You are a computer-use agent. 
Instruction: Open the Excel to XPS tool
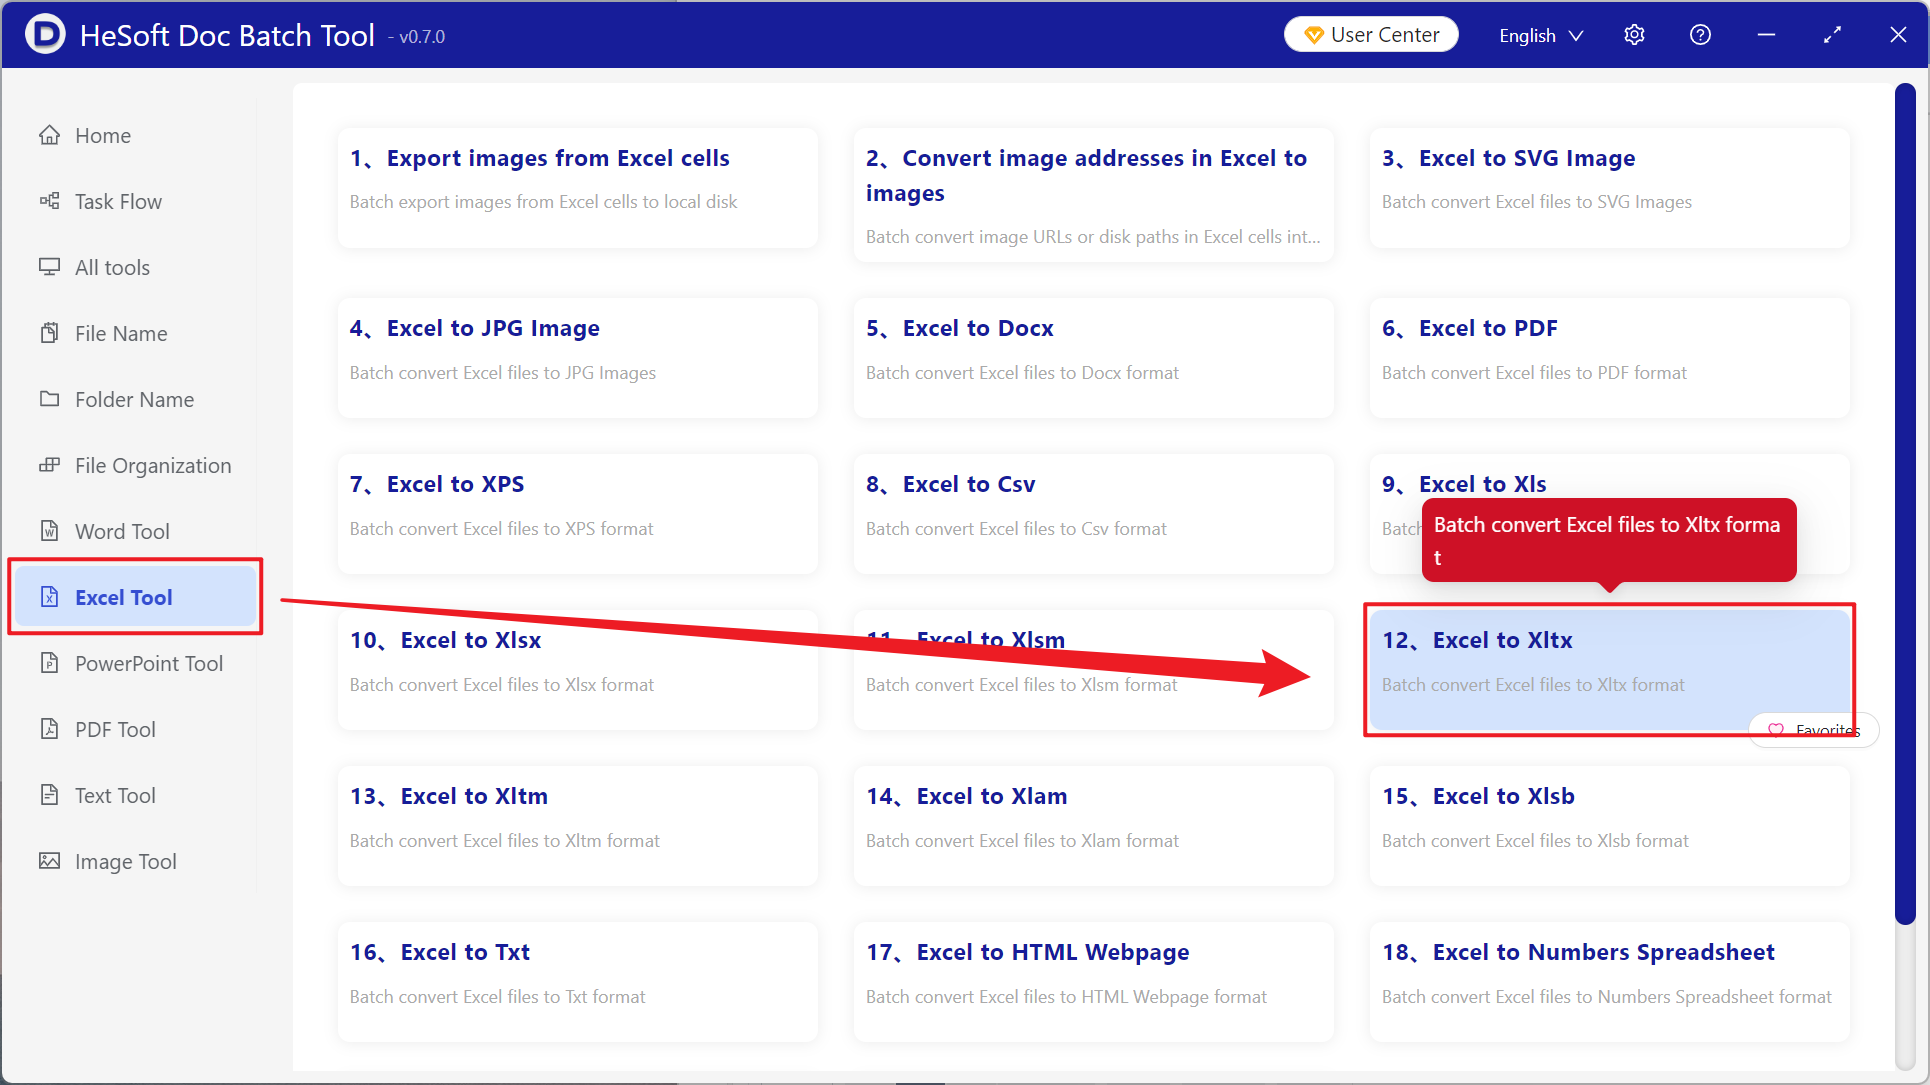click(x=578, y=514)
